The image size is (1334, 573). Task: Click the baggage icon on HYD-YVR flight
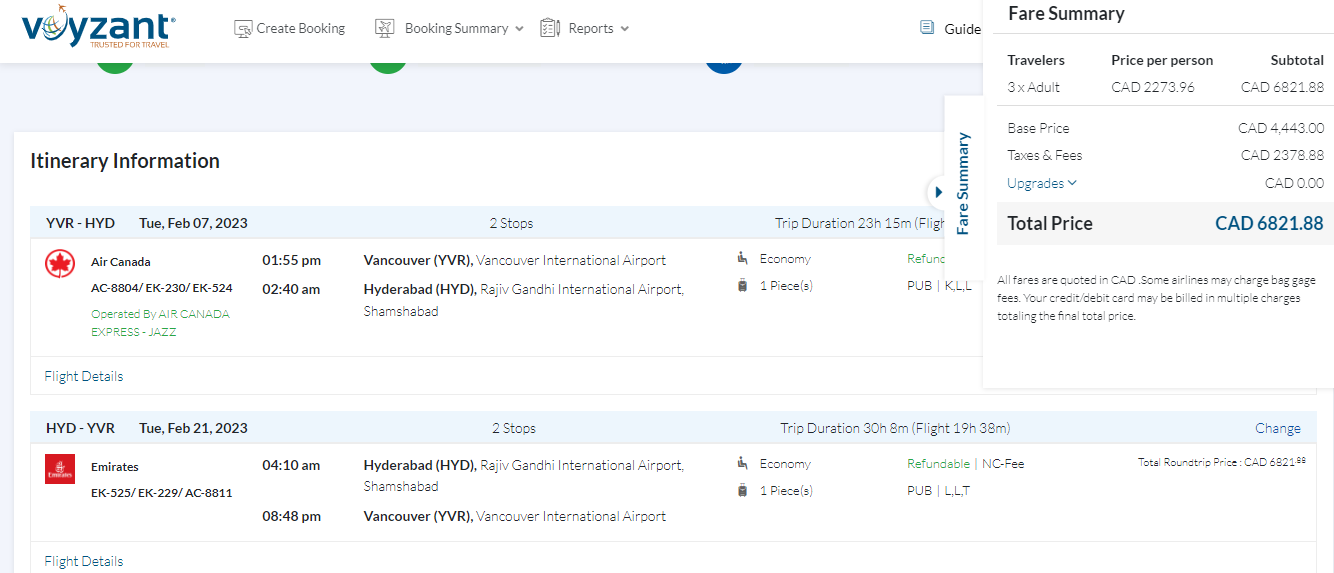[x=742, y=491]
